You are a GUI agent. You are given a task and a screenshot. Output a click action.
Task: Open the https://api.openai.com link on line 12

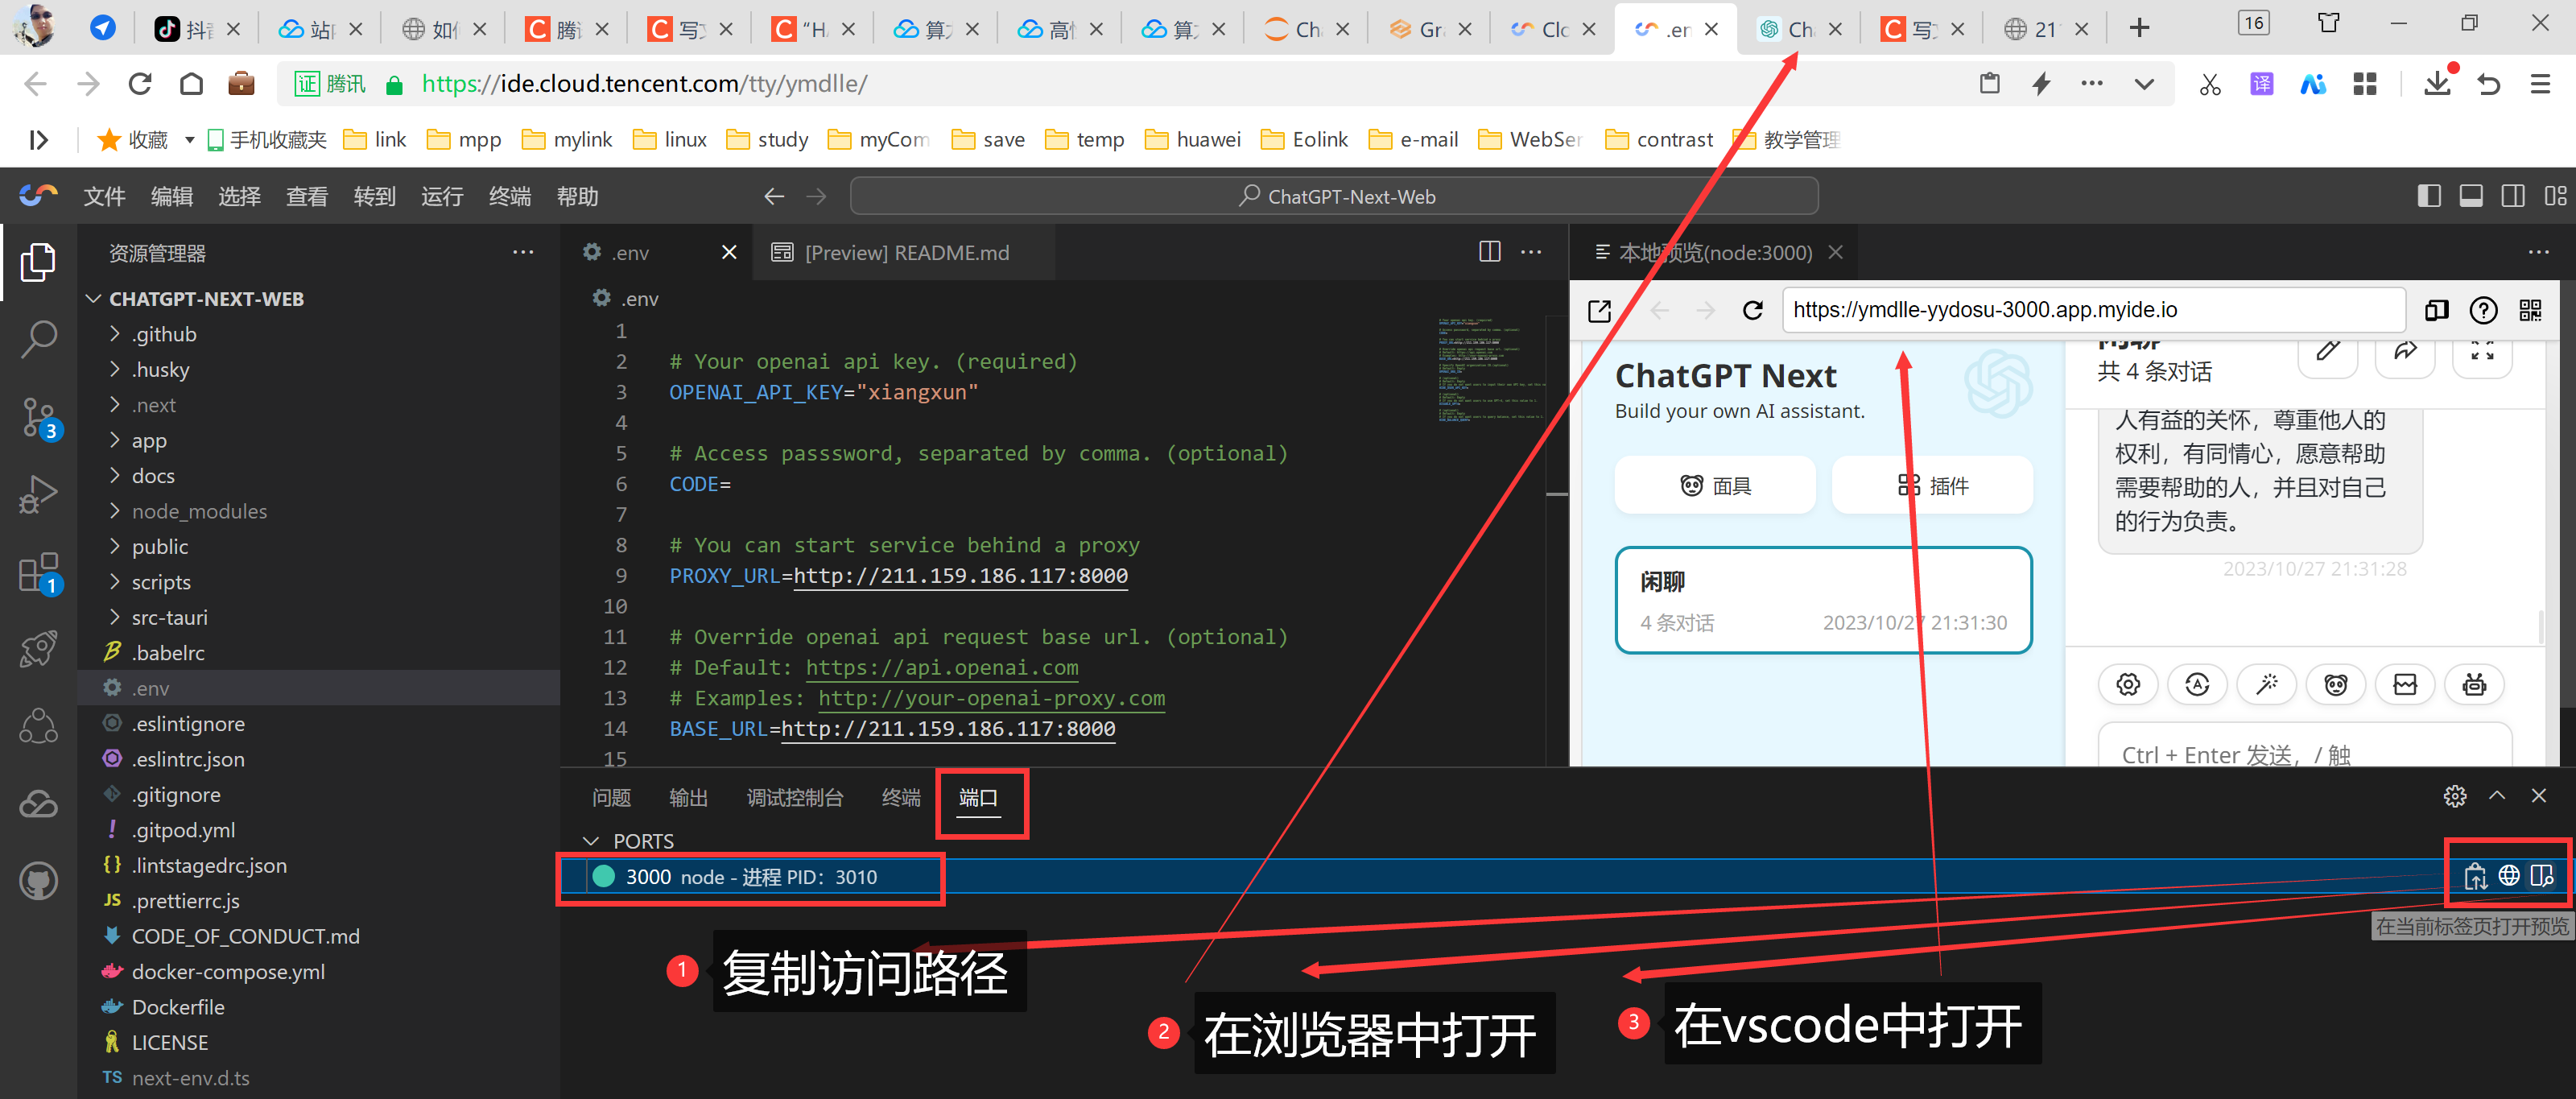[x=942, y=668]
